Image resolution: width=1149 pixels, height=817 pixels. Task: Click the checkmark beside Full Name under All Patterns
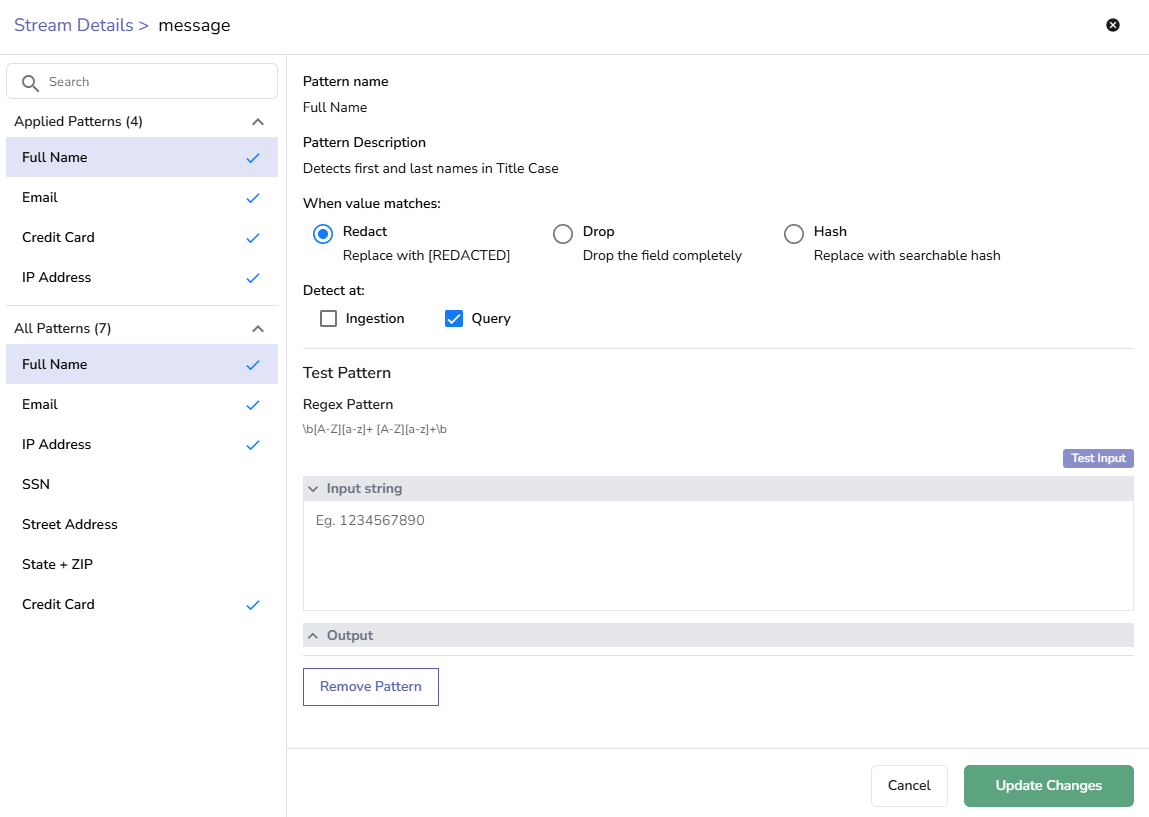tap(252, 365)
